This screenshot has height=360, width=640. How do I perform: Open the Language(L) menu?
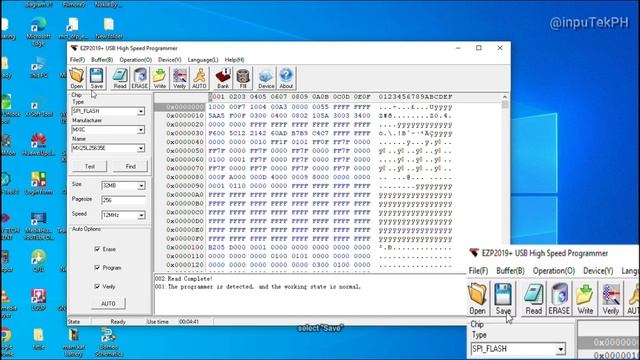pos(203,60)
